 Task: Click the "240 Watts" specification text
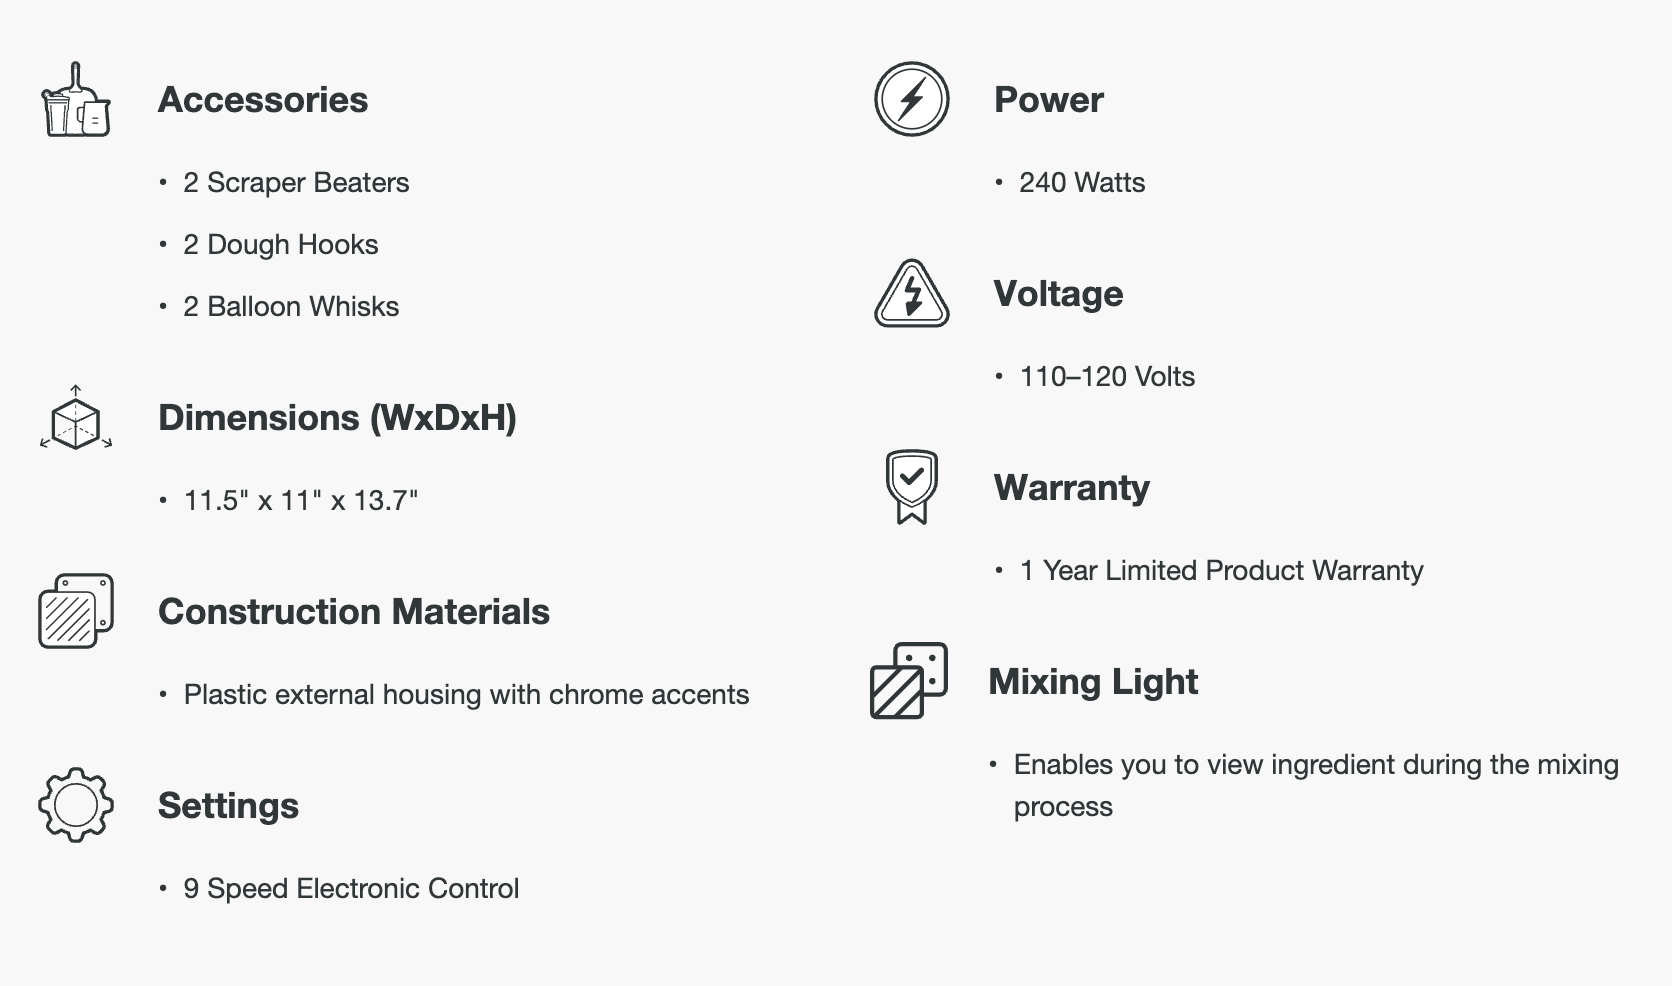[1082, 183]
